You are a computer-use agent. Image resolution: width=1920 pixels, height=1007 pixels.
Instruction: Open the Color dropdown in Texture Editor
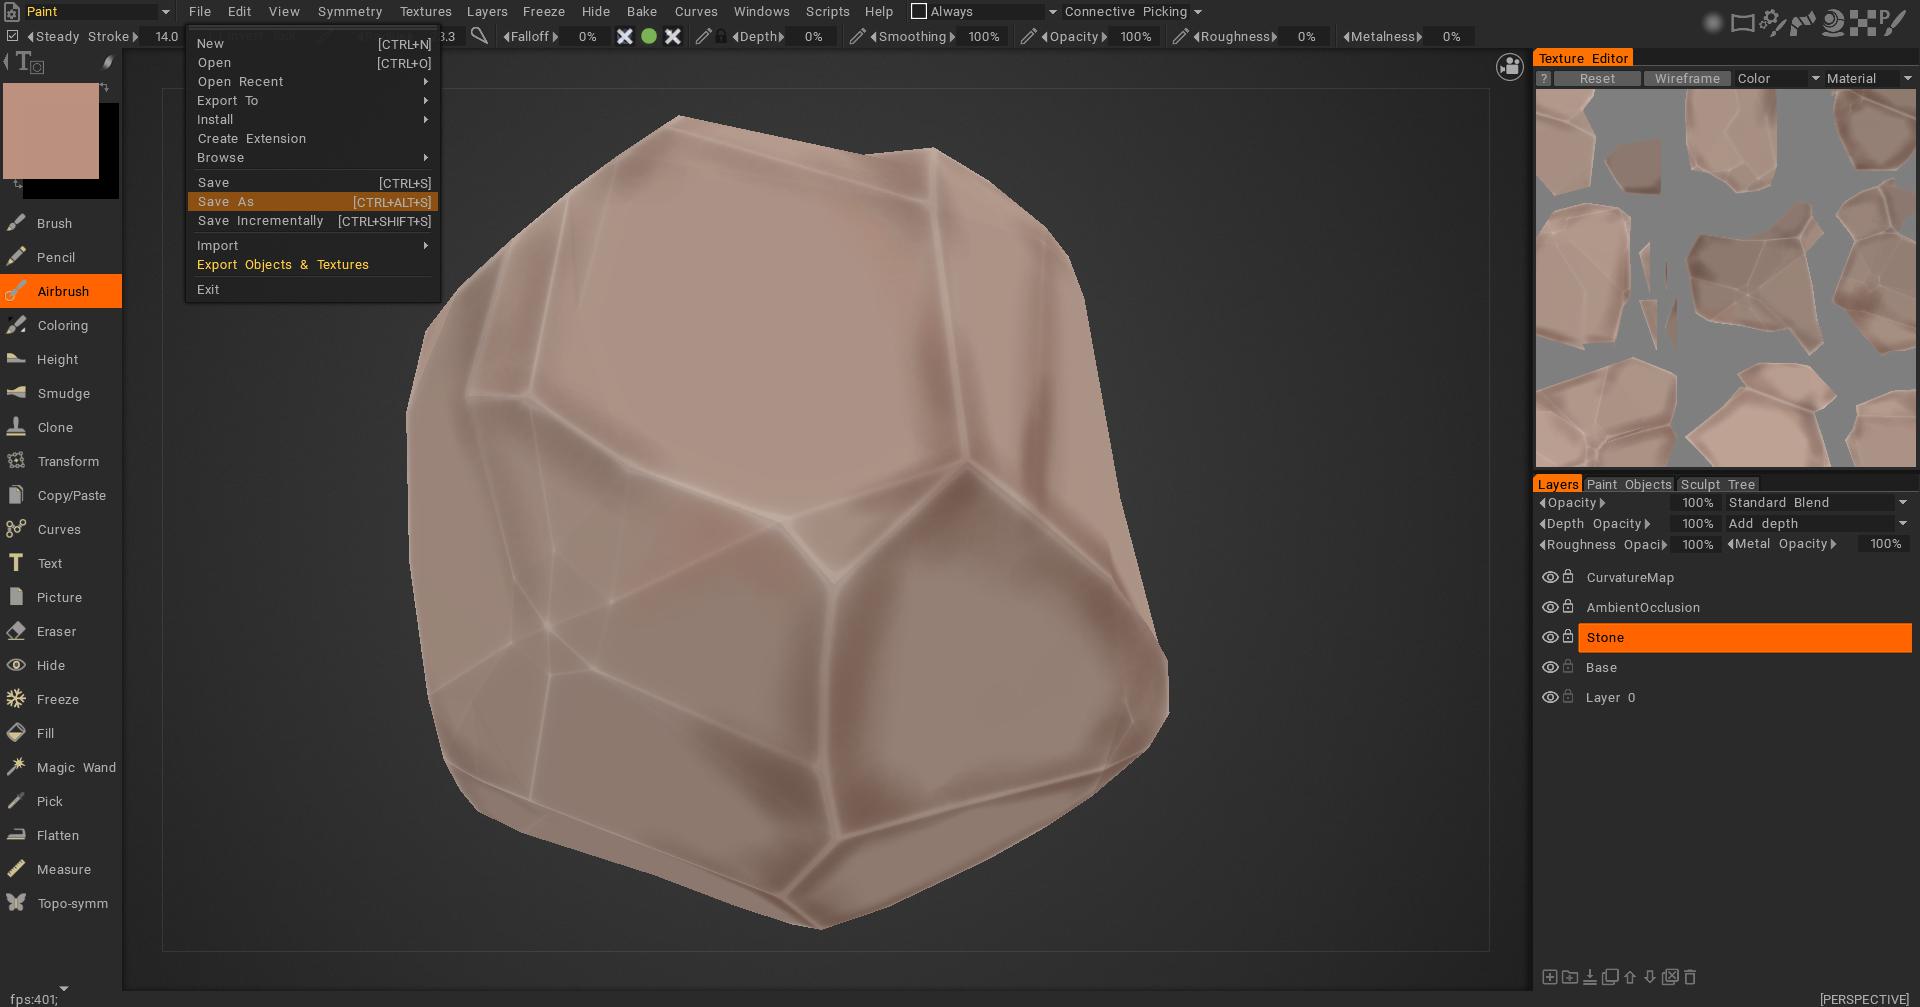coord(1778,78)
